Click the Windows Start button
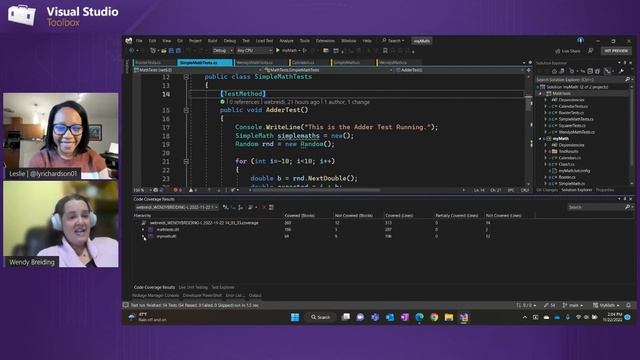 (295, 317)
